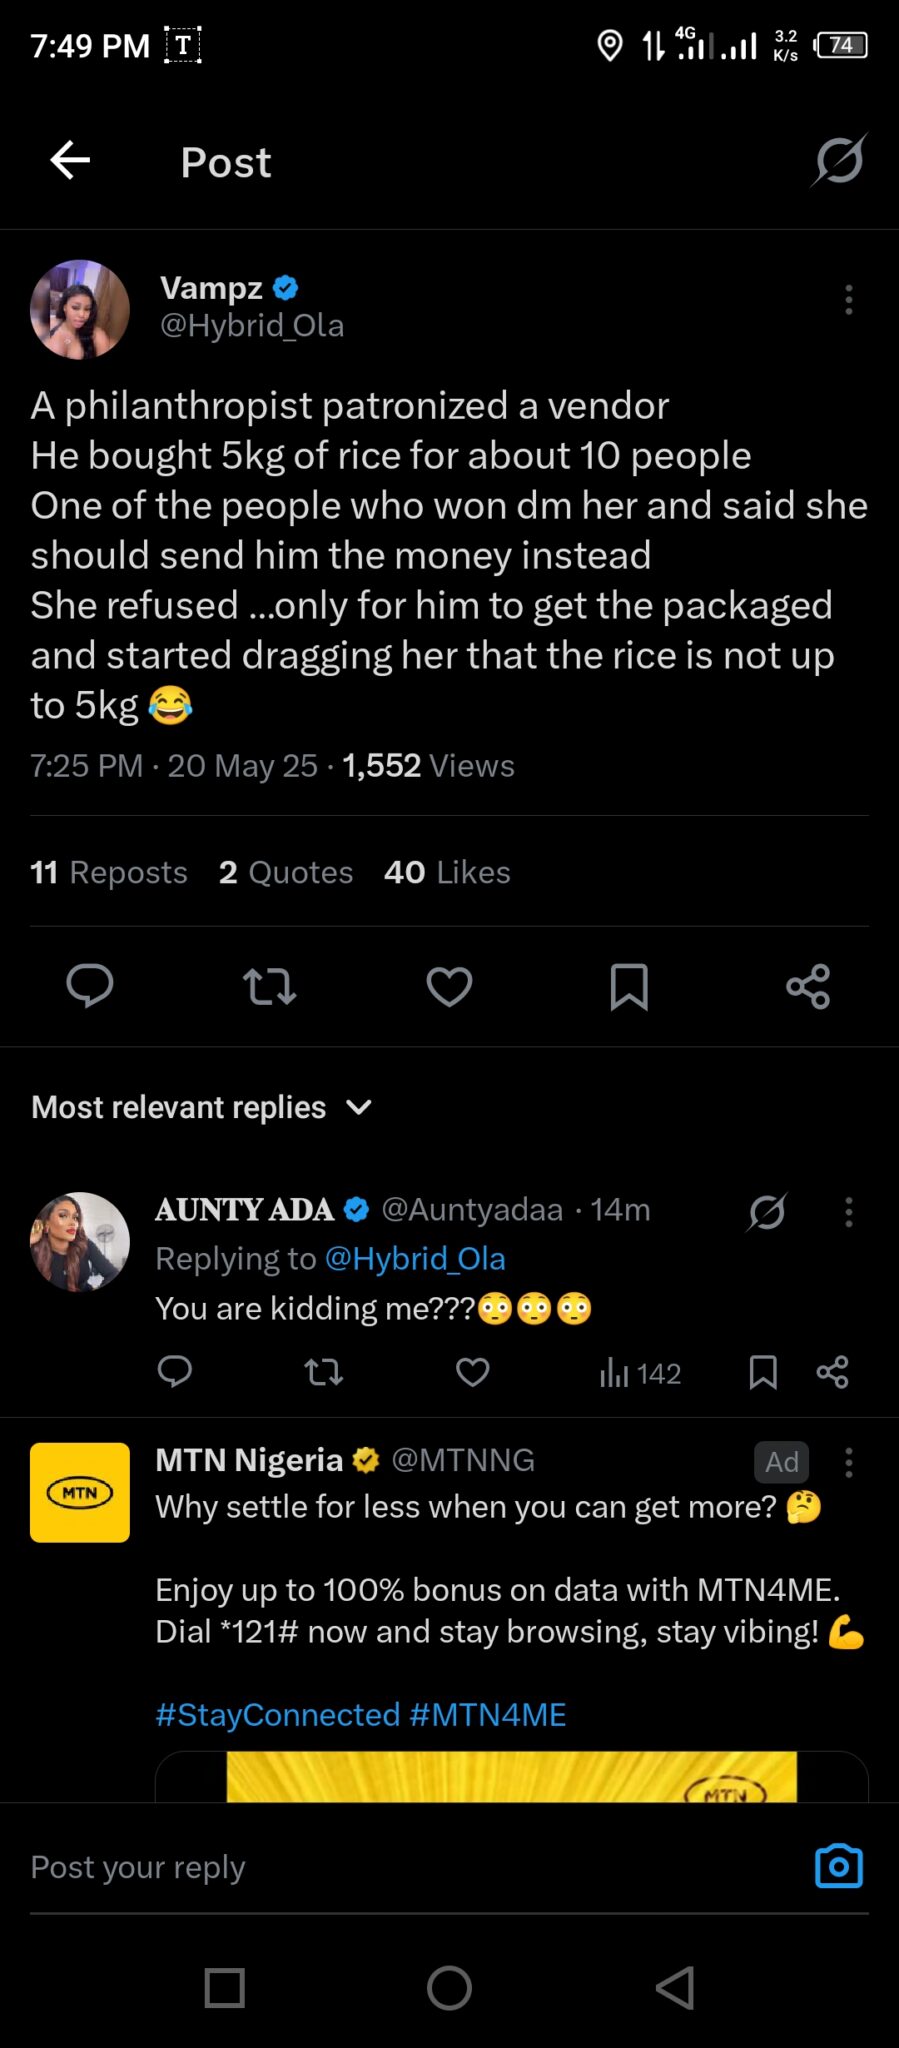Share AUNTY ADA's reply
The height and width of the screenshot is (2048, 899).
[x=832, y=1372]
